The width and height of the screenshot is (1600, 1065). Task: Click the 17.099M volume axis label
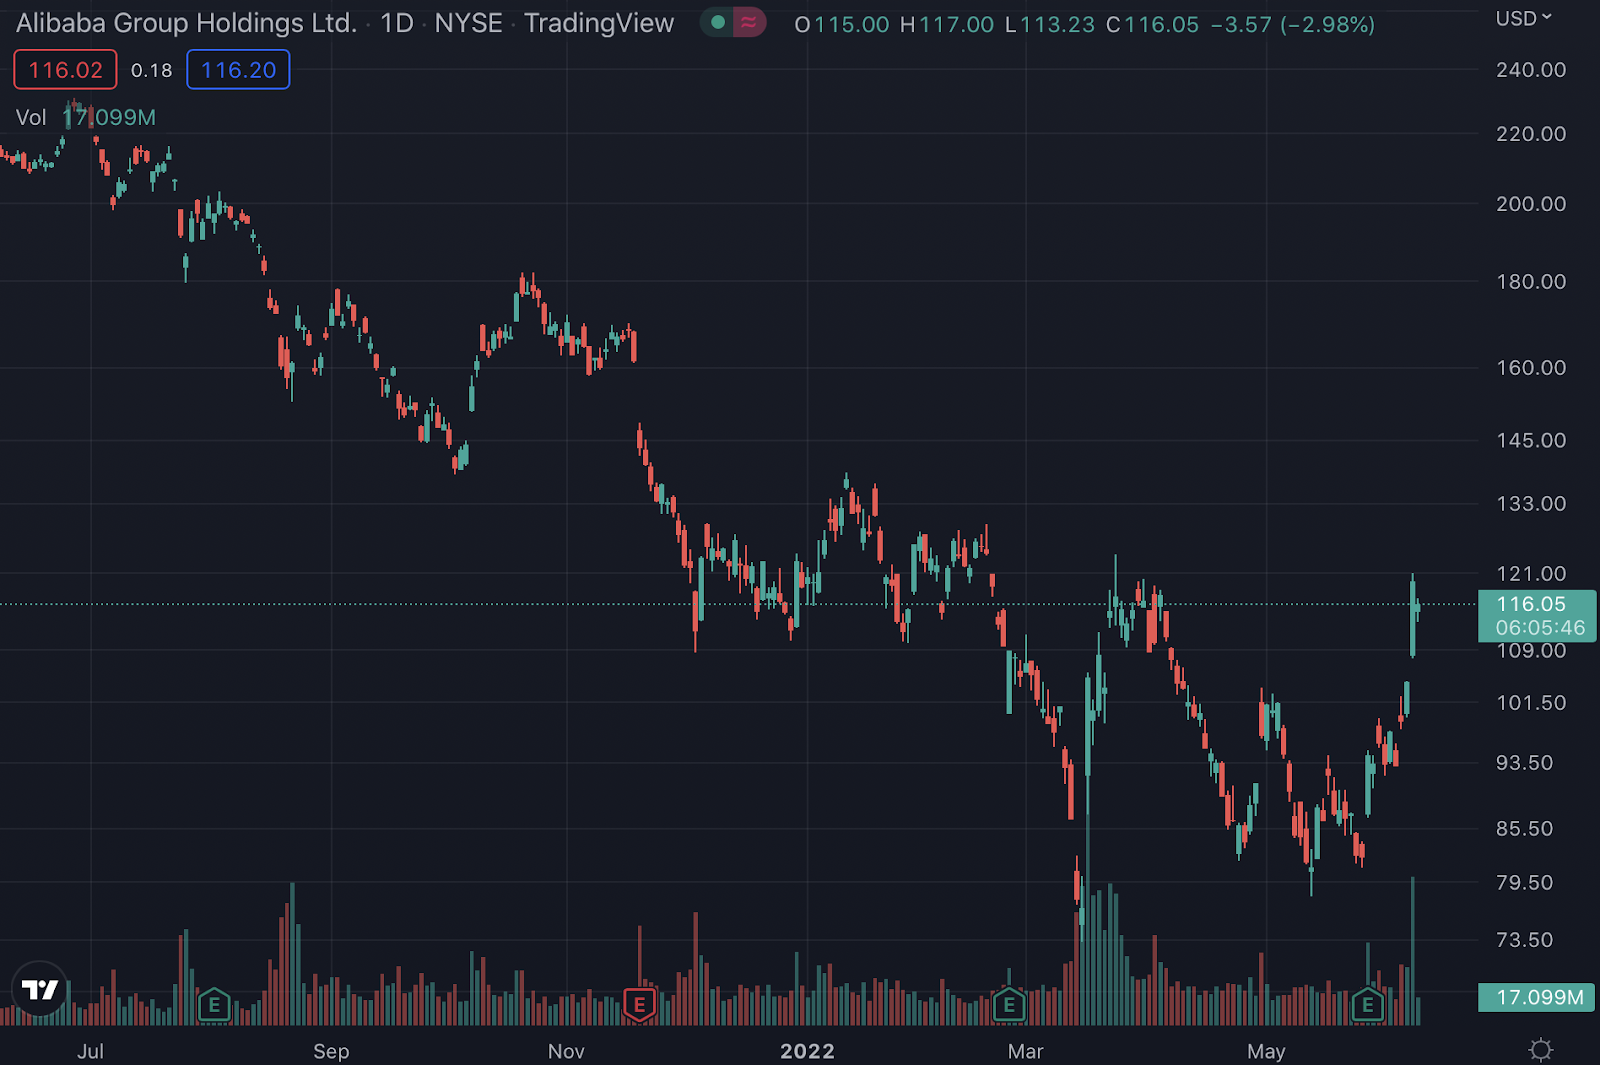click(1536, 997)
